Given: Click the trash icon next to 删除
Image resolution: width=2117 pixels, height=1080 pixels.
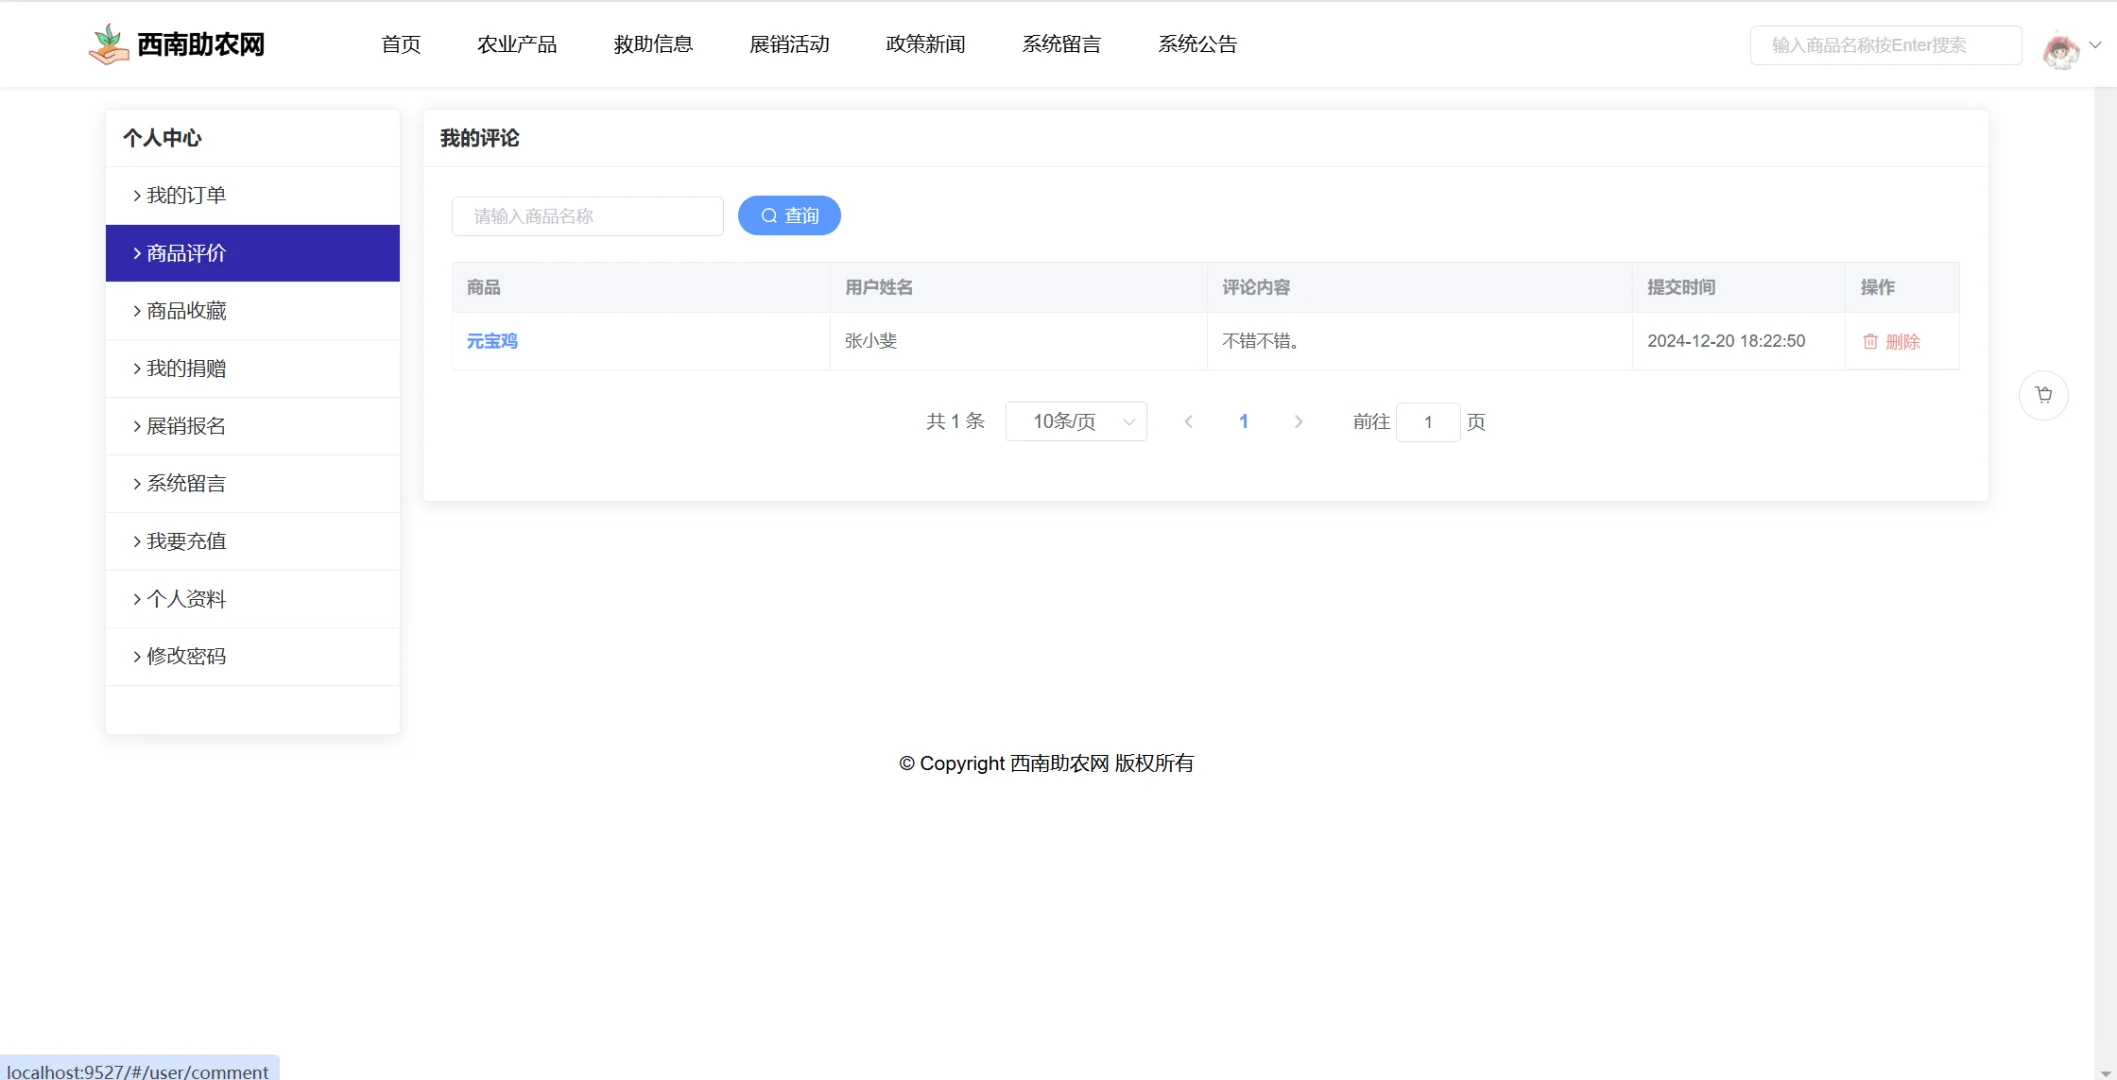Looking at the screenshot, I should 1871,341.
